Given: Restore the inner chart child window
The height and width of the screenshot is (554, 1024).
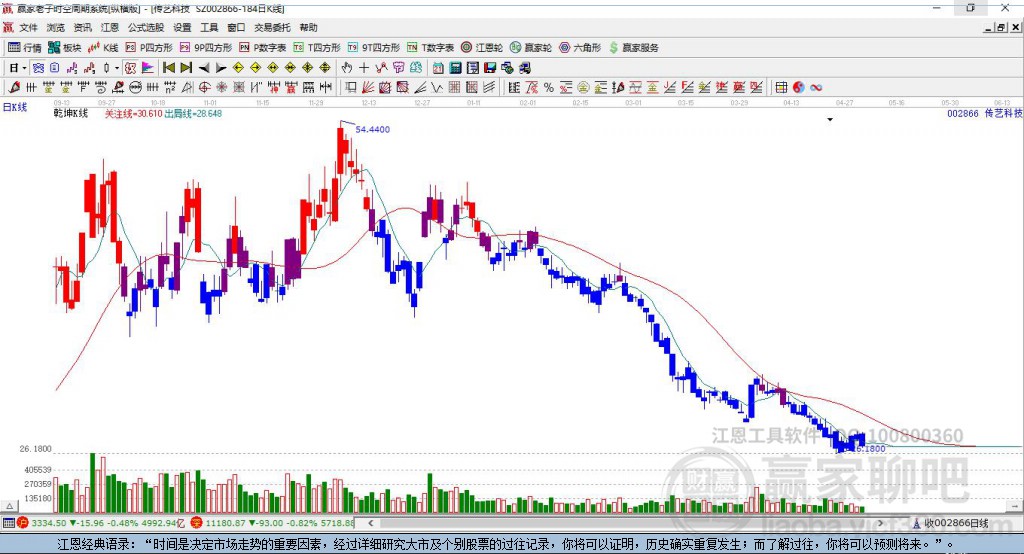Looking at the screenshot, I should pyautogui.click(x=1002, y=27).
